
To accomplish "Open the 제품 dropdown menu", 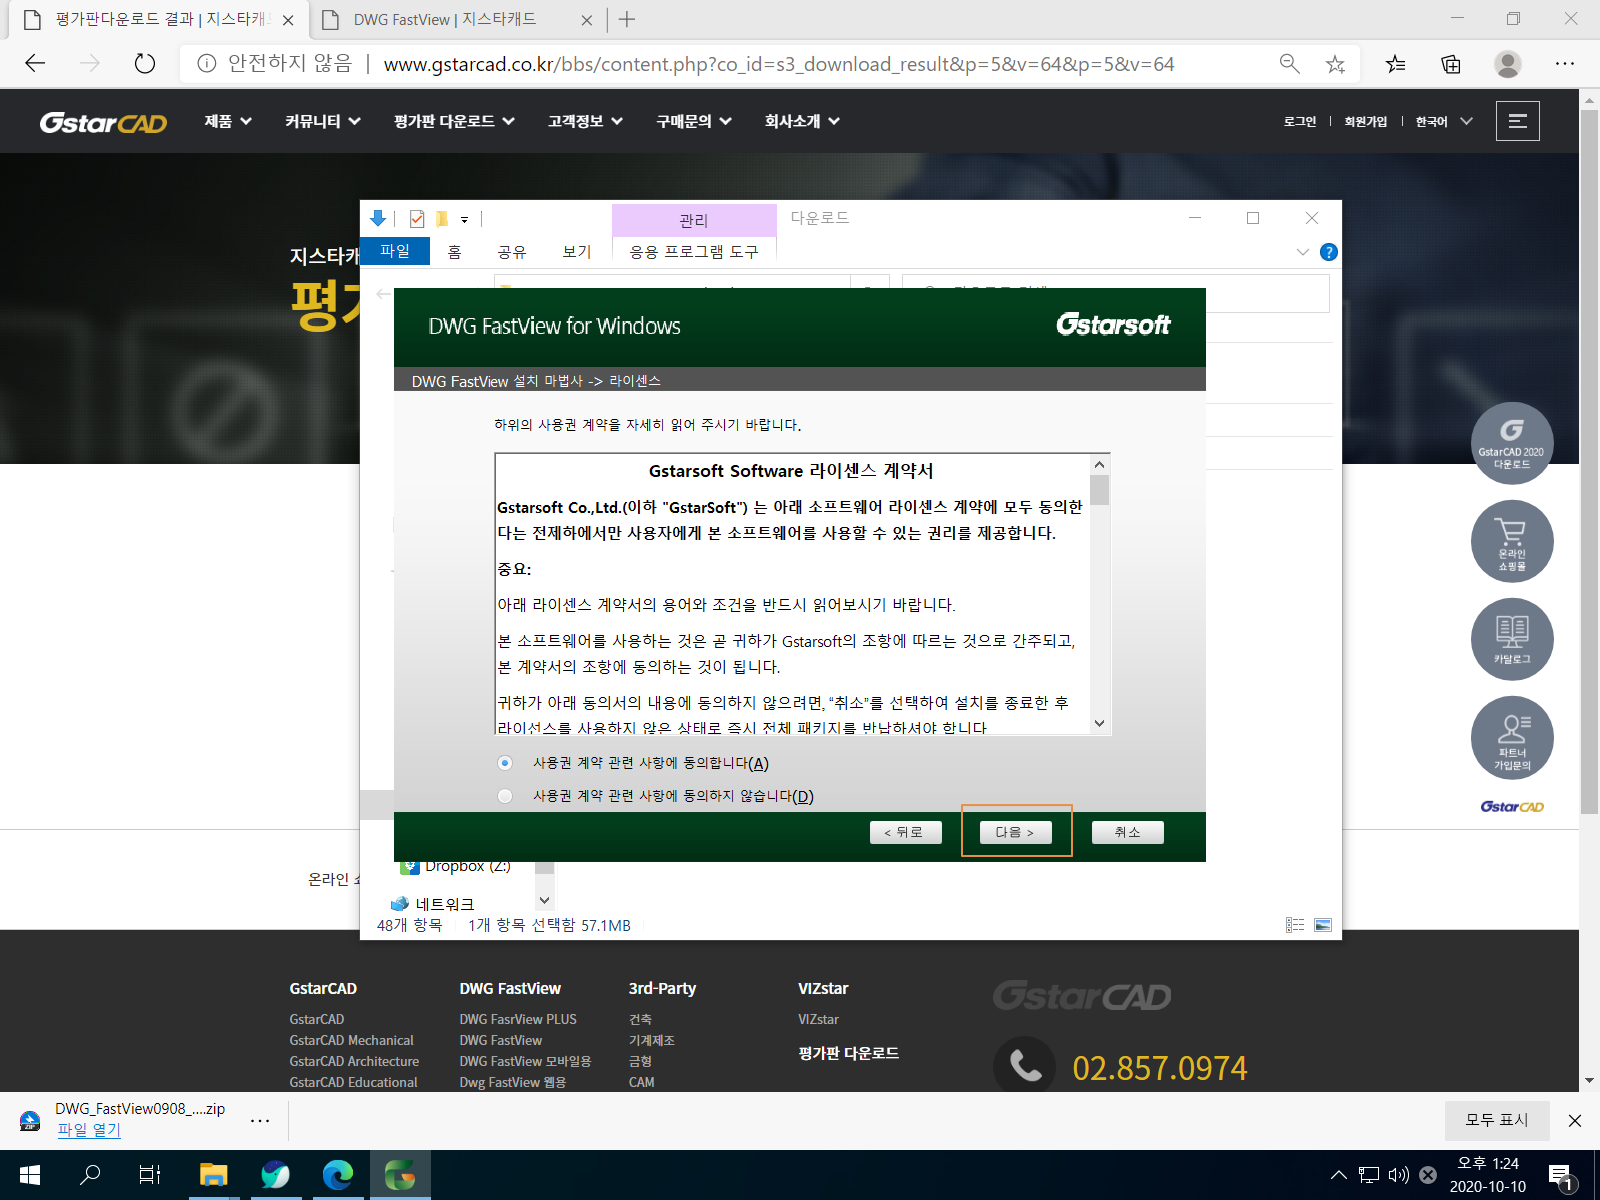I will coord(228,121).
